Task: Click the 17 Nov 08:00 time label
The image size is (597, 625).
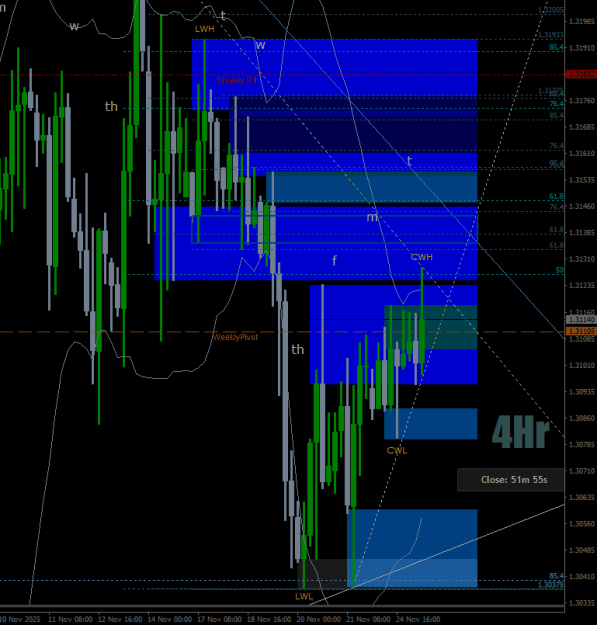Action: click(220, 619)
